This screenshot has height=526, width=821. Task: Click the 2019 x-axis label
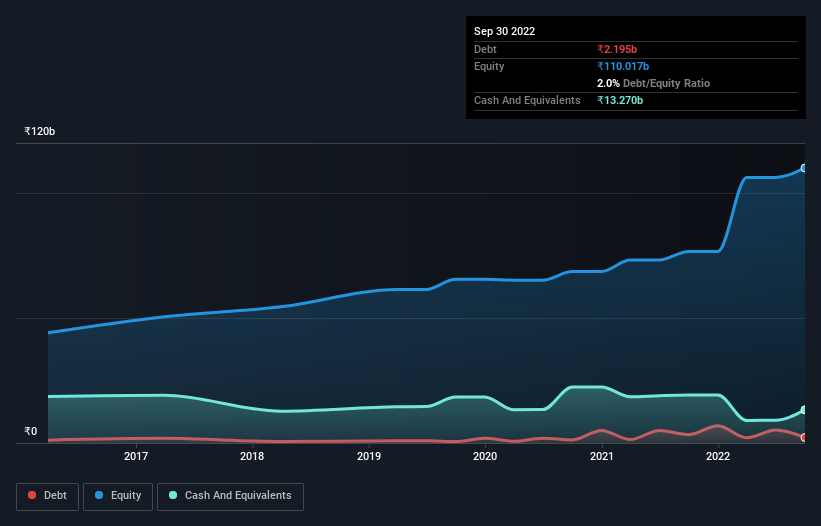(x=369, y=456)
